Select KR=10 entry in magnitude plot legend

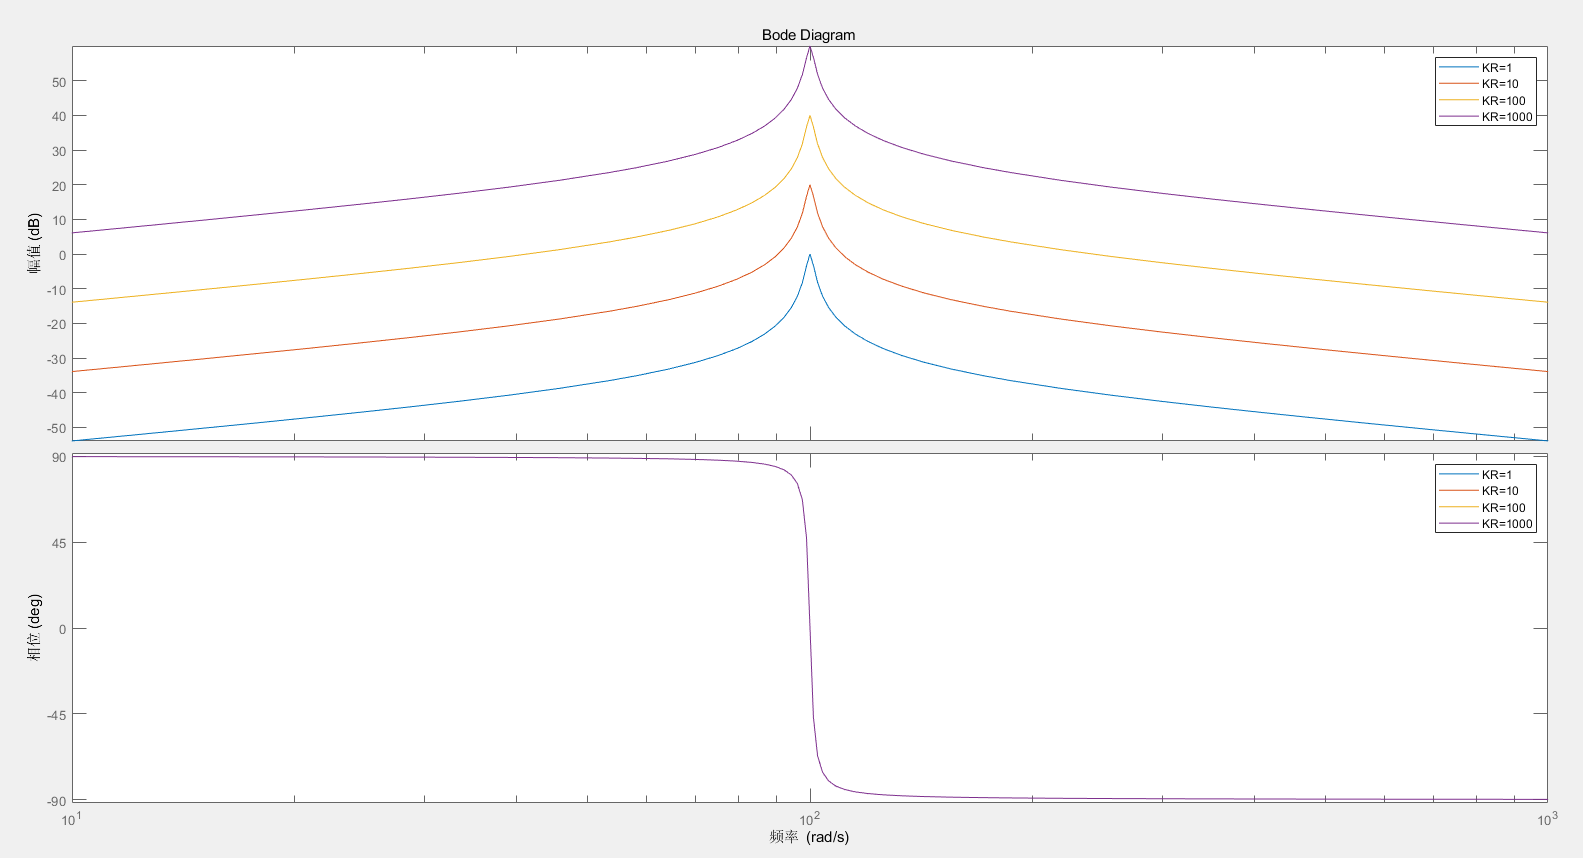tap(1499, 84)
